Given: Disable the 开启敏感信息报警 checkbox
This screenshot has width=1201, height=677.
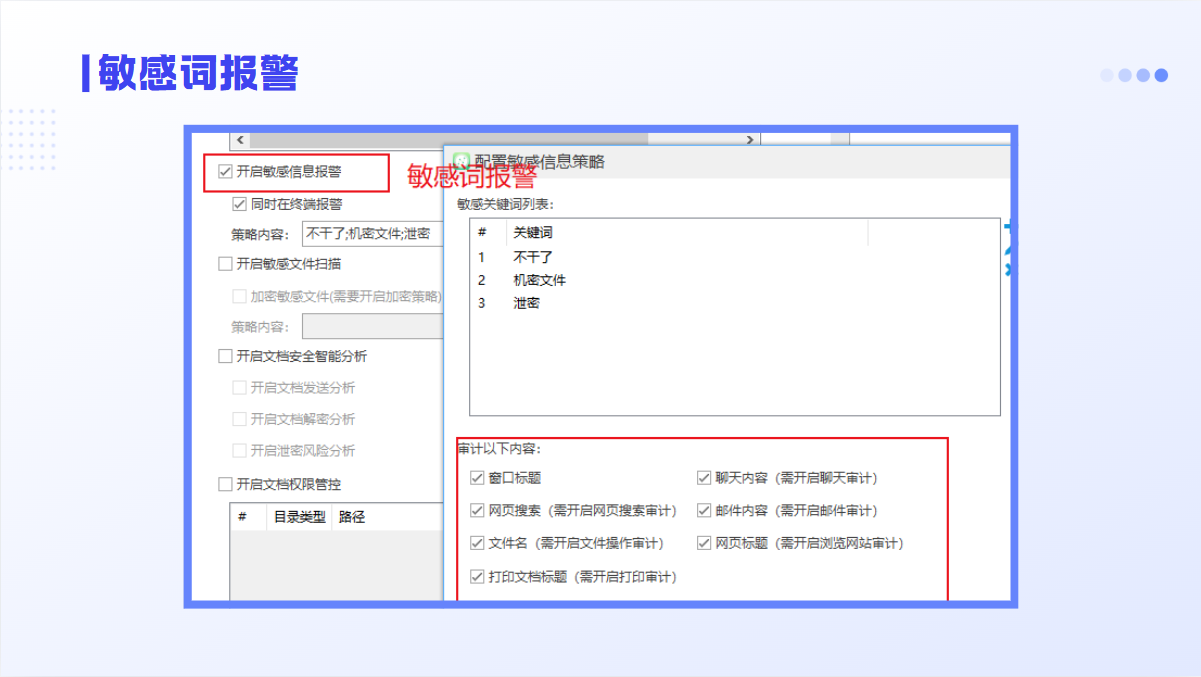Looking at the screenshot, I should (x=225, y=172).
